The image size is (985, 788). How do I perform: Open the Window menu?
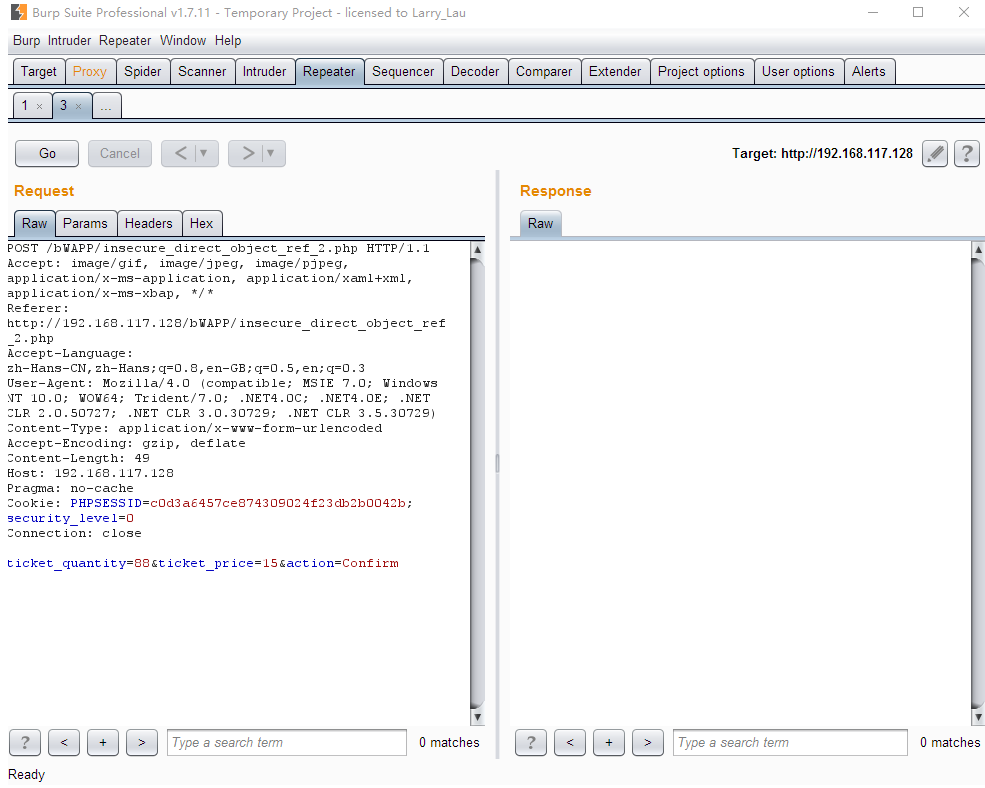pyautogui.click(x=183, y=41)
